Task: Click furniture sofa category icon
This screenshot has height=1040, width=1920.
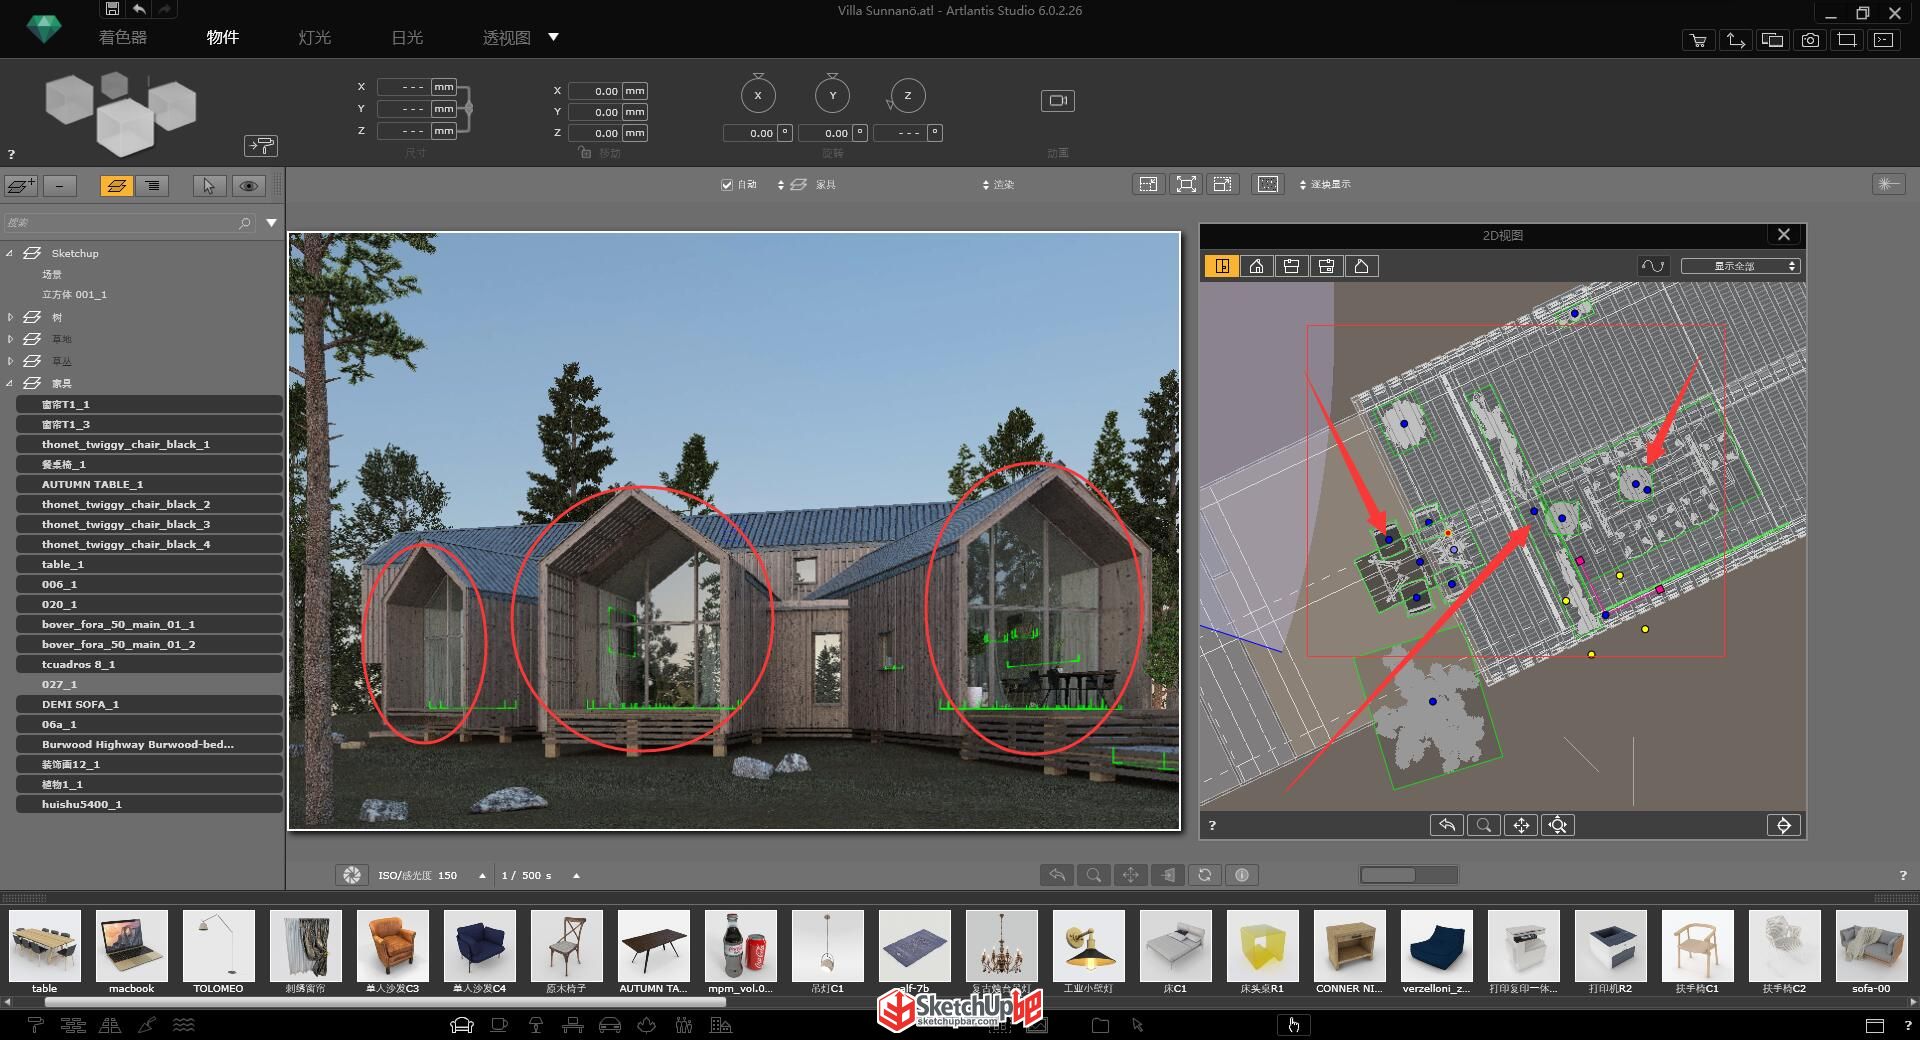Action: pyautogui.click(x=461, y=1025)
